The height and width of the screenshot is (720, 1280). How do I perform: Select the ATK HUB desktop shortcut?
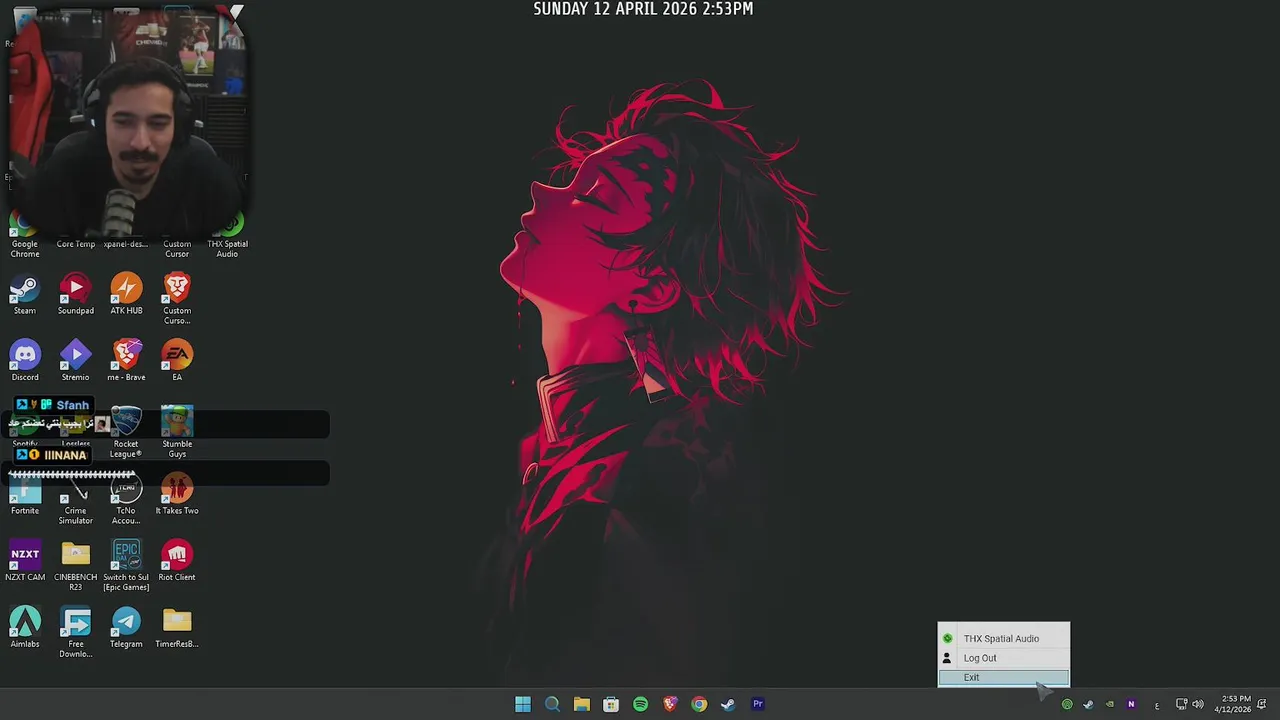tap(126, 295)
